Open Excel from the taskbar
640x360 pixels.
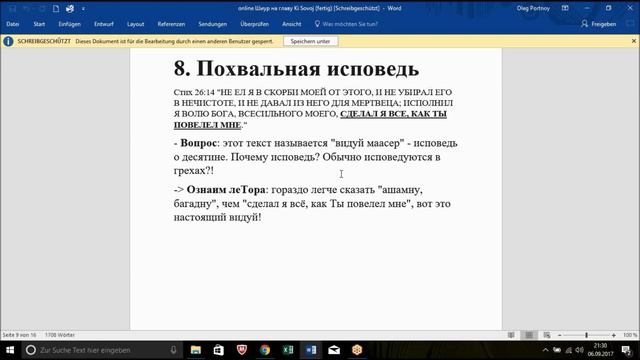288,350
